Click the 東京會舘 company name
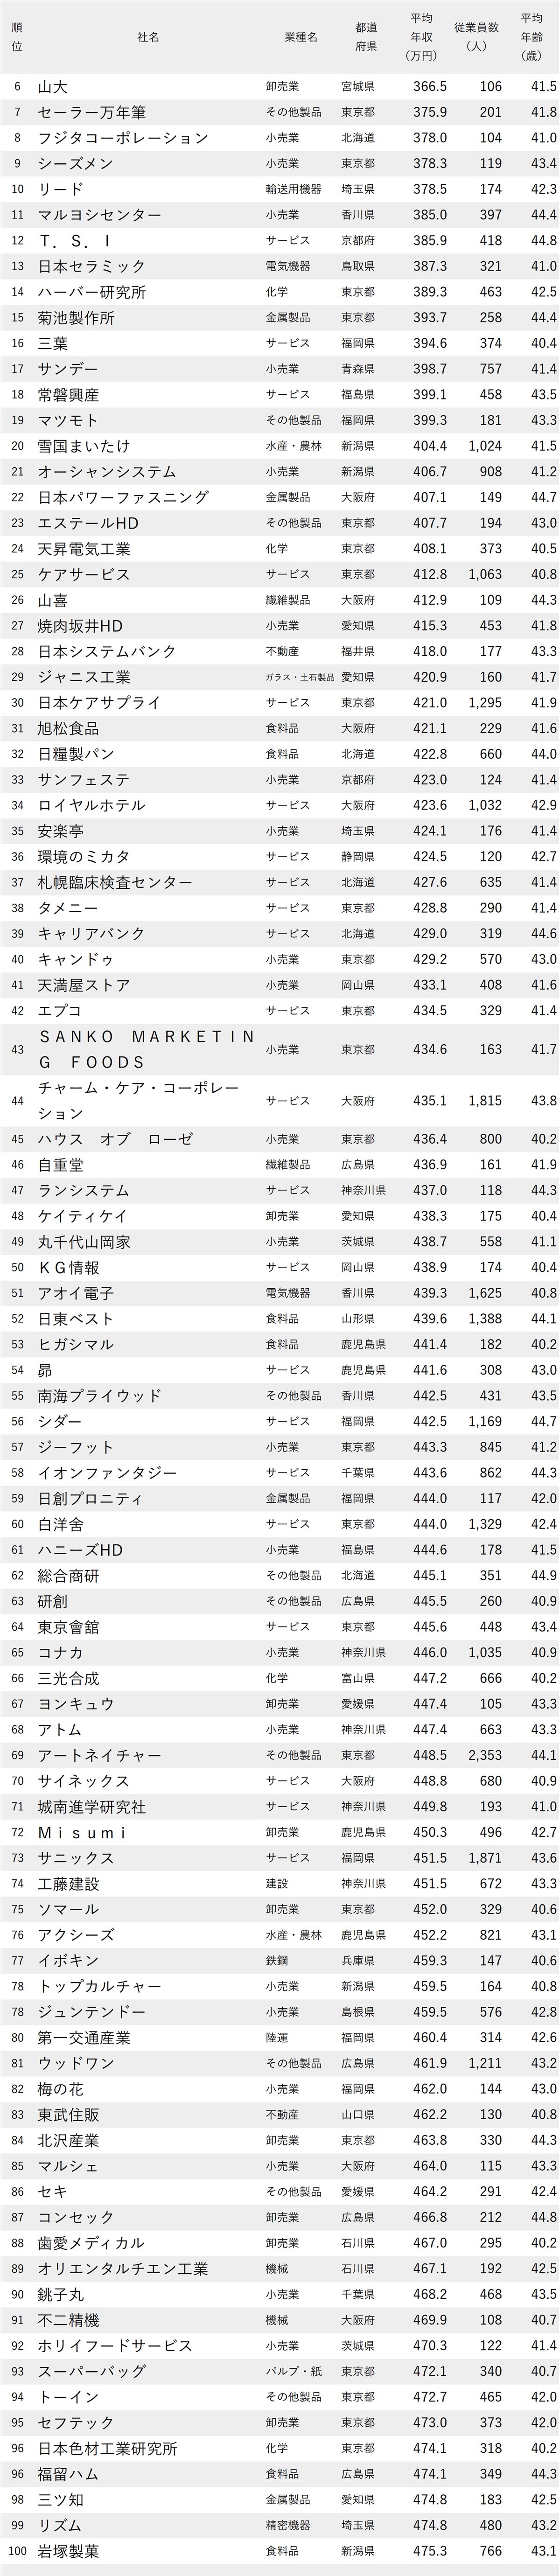Viewport: 560px width, 2576px height. (68, 1627)
